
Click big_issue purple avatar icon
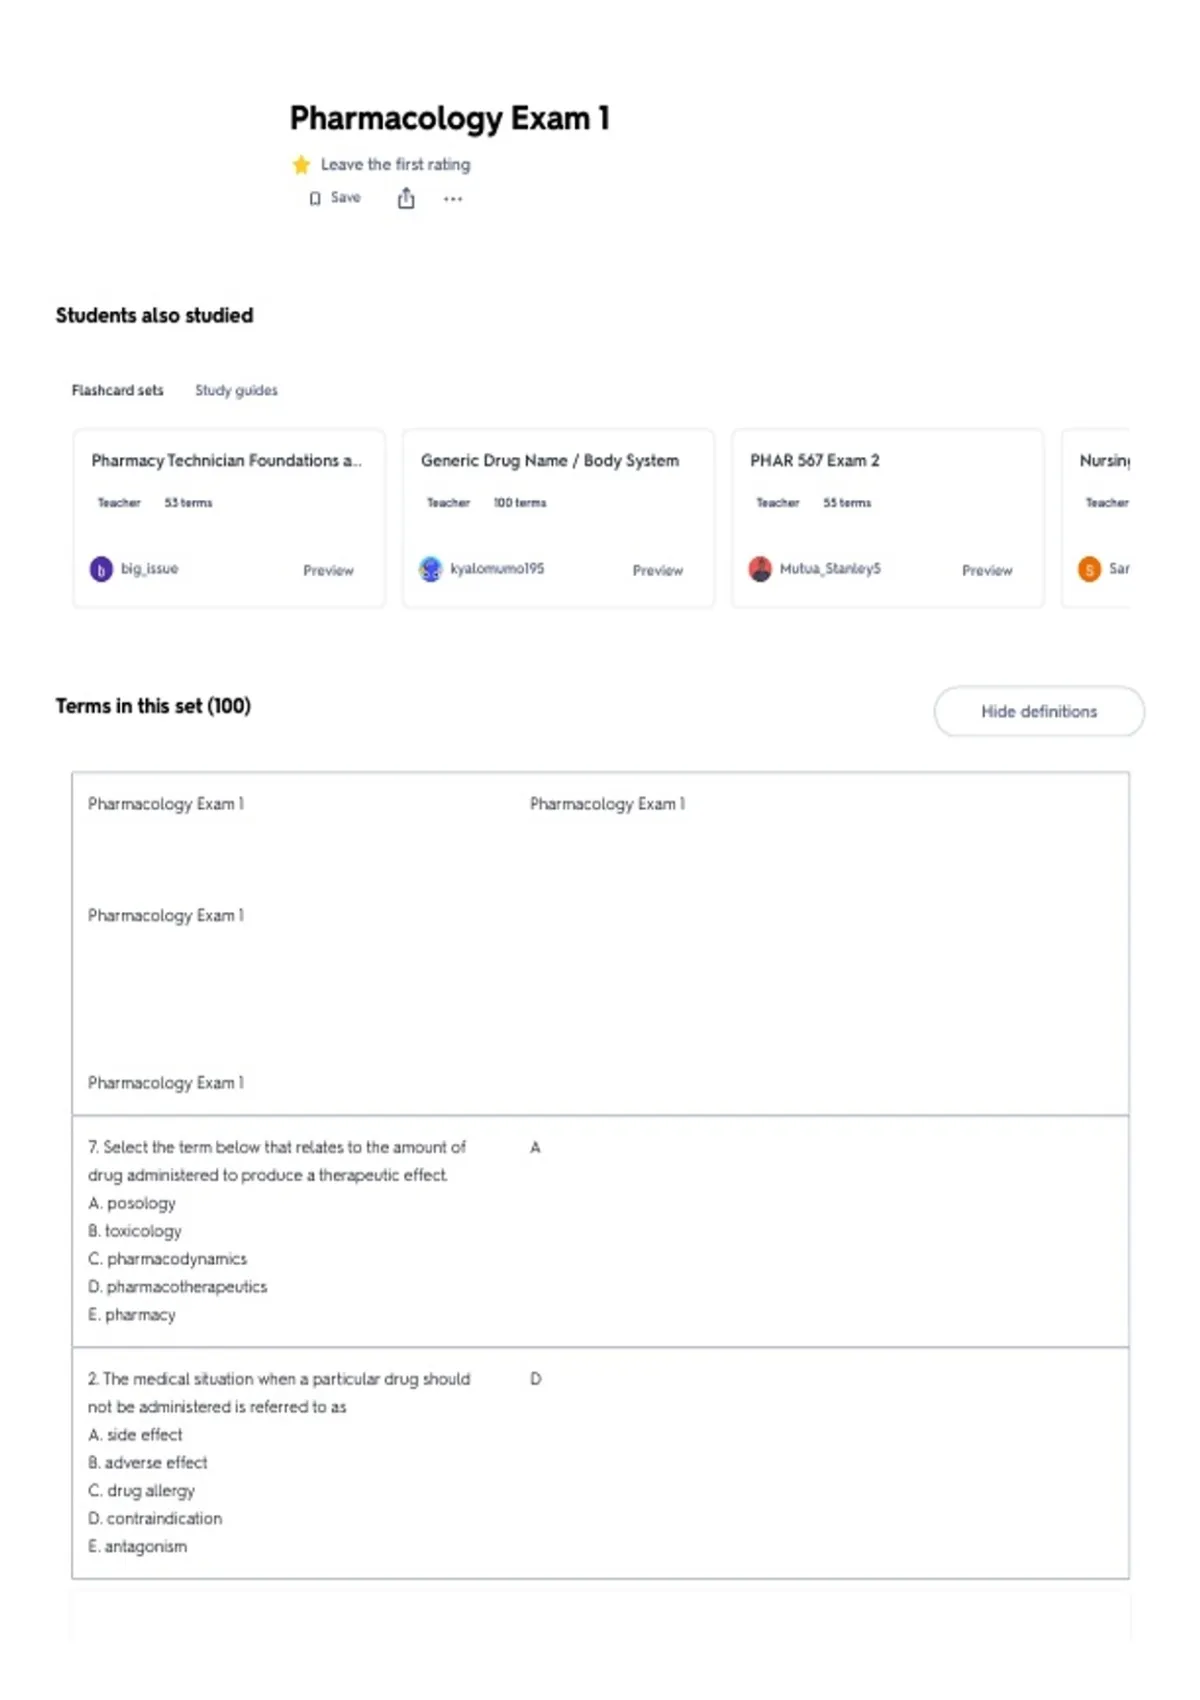click(x=101, y=569)
